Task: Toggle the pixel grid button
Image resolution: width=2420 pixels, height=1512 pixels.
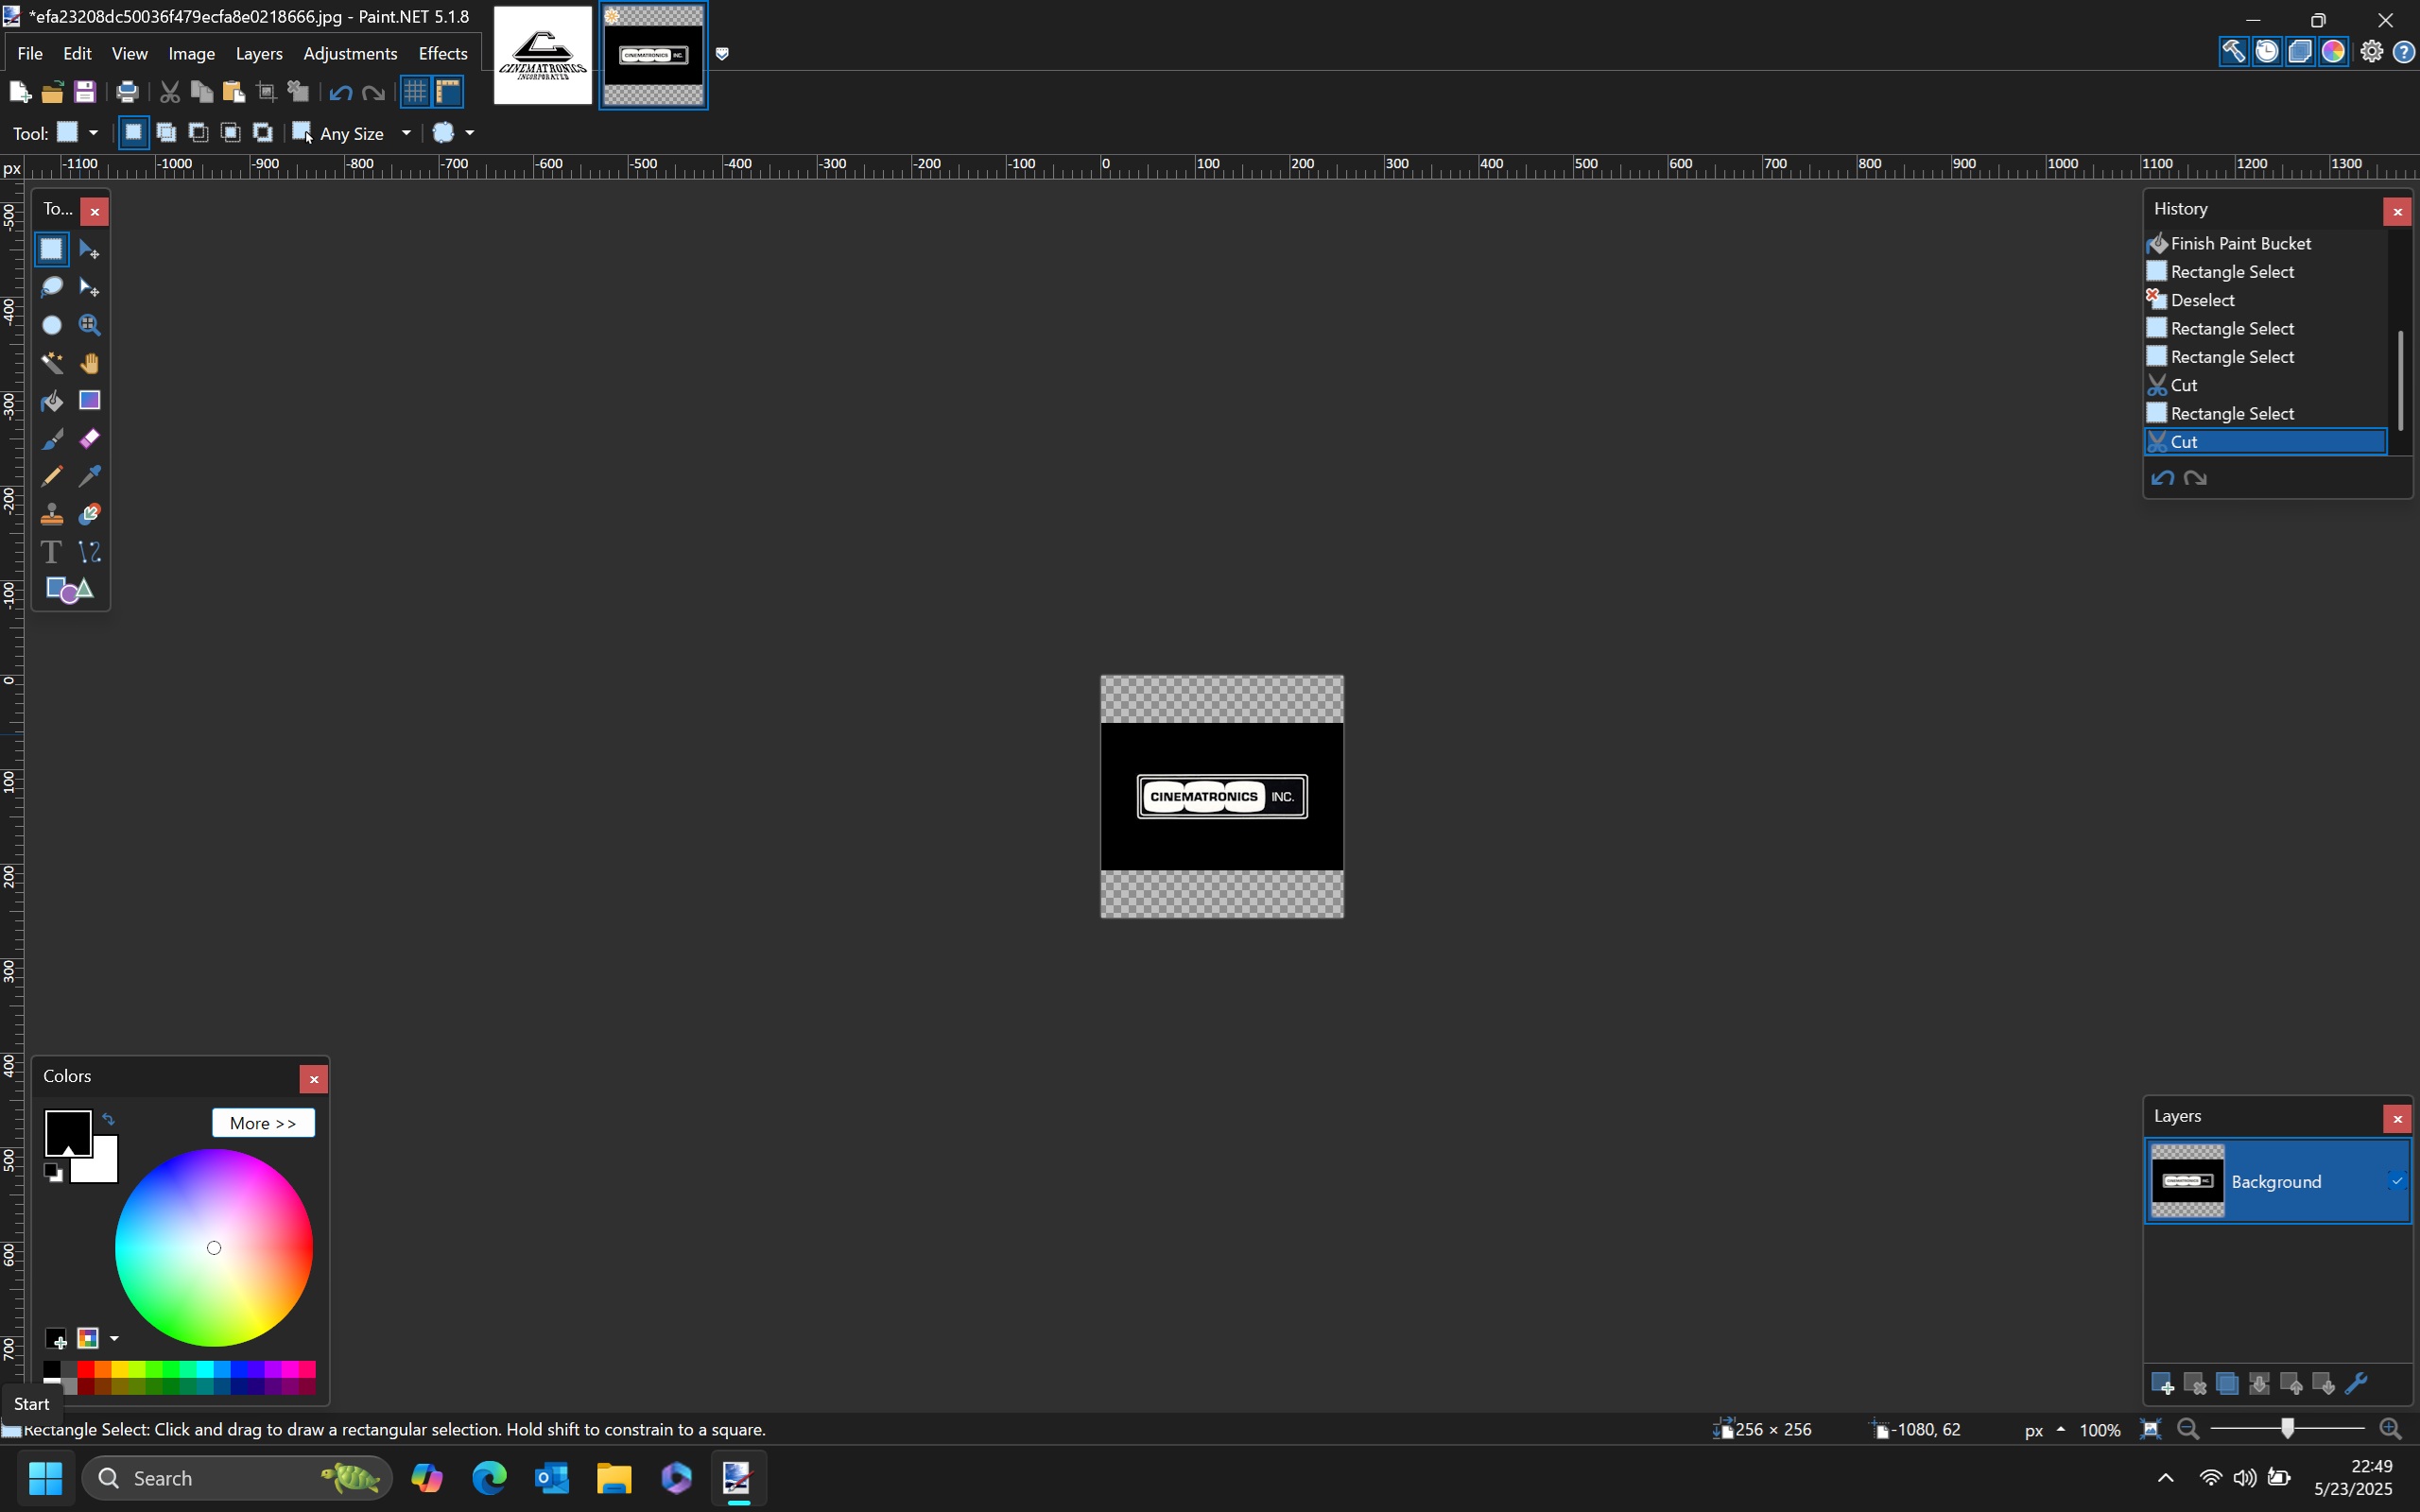Action: point(415,92)
